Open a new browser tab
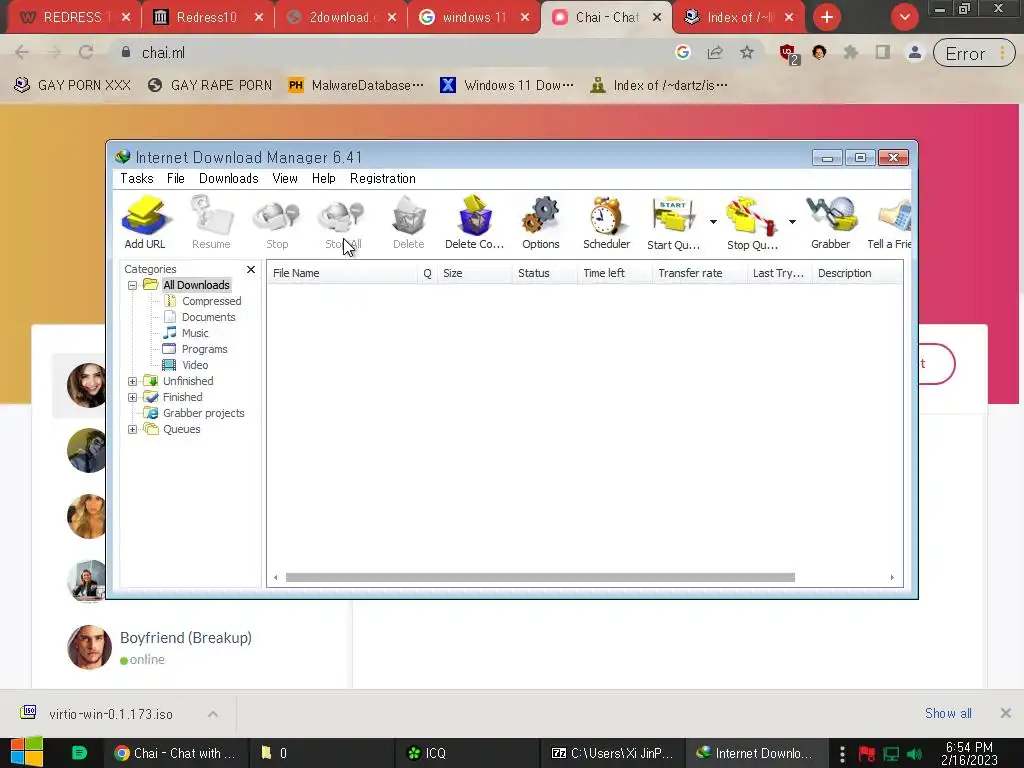 [827, 17]
